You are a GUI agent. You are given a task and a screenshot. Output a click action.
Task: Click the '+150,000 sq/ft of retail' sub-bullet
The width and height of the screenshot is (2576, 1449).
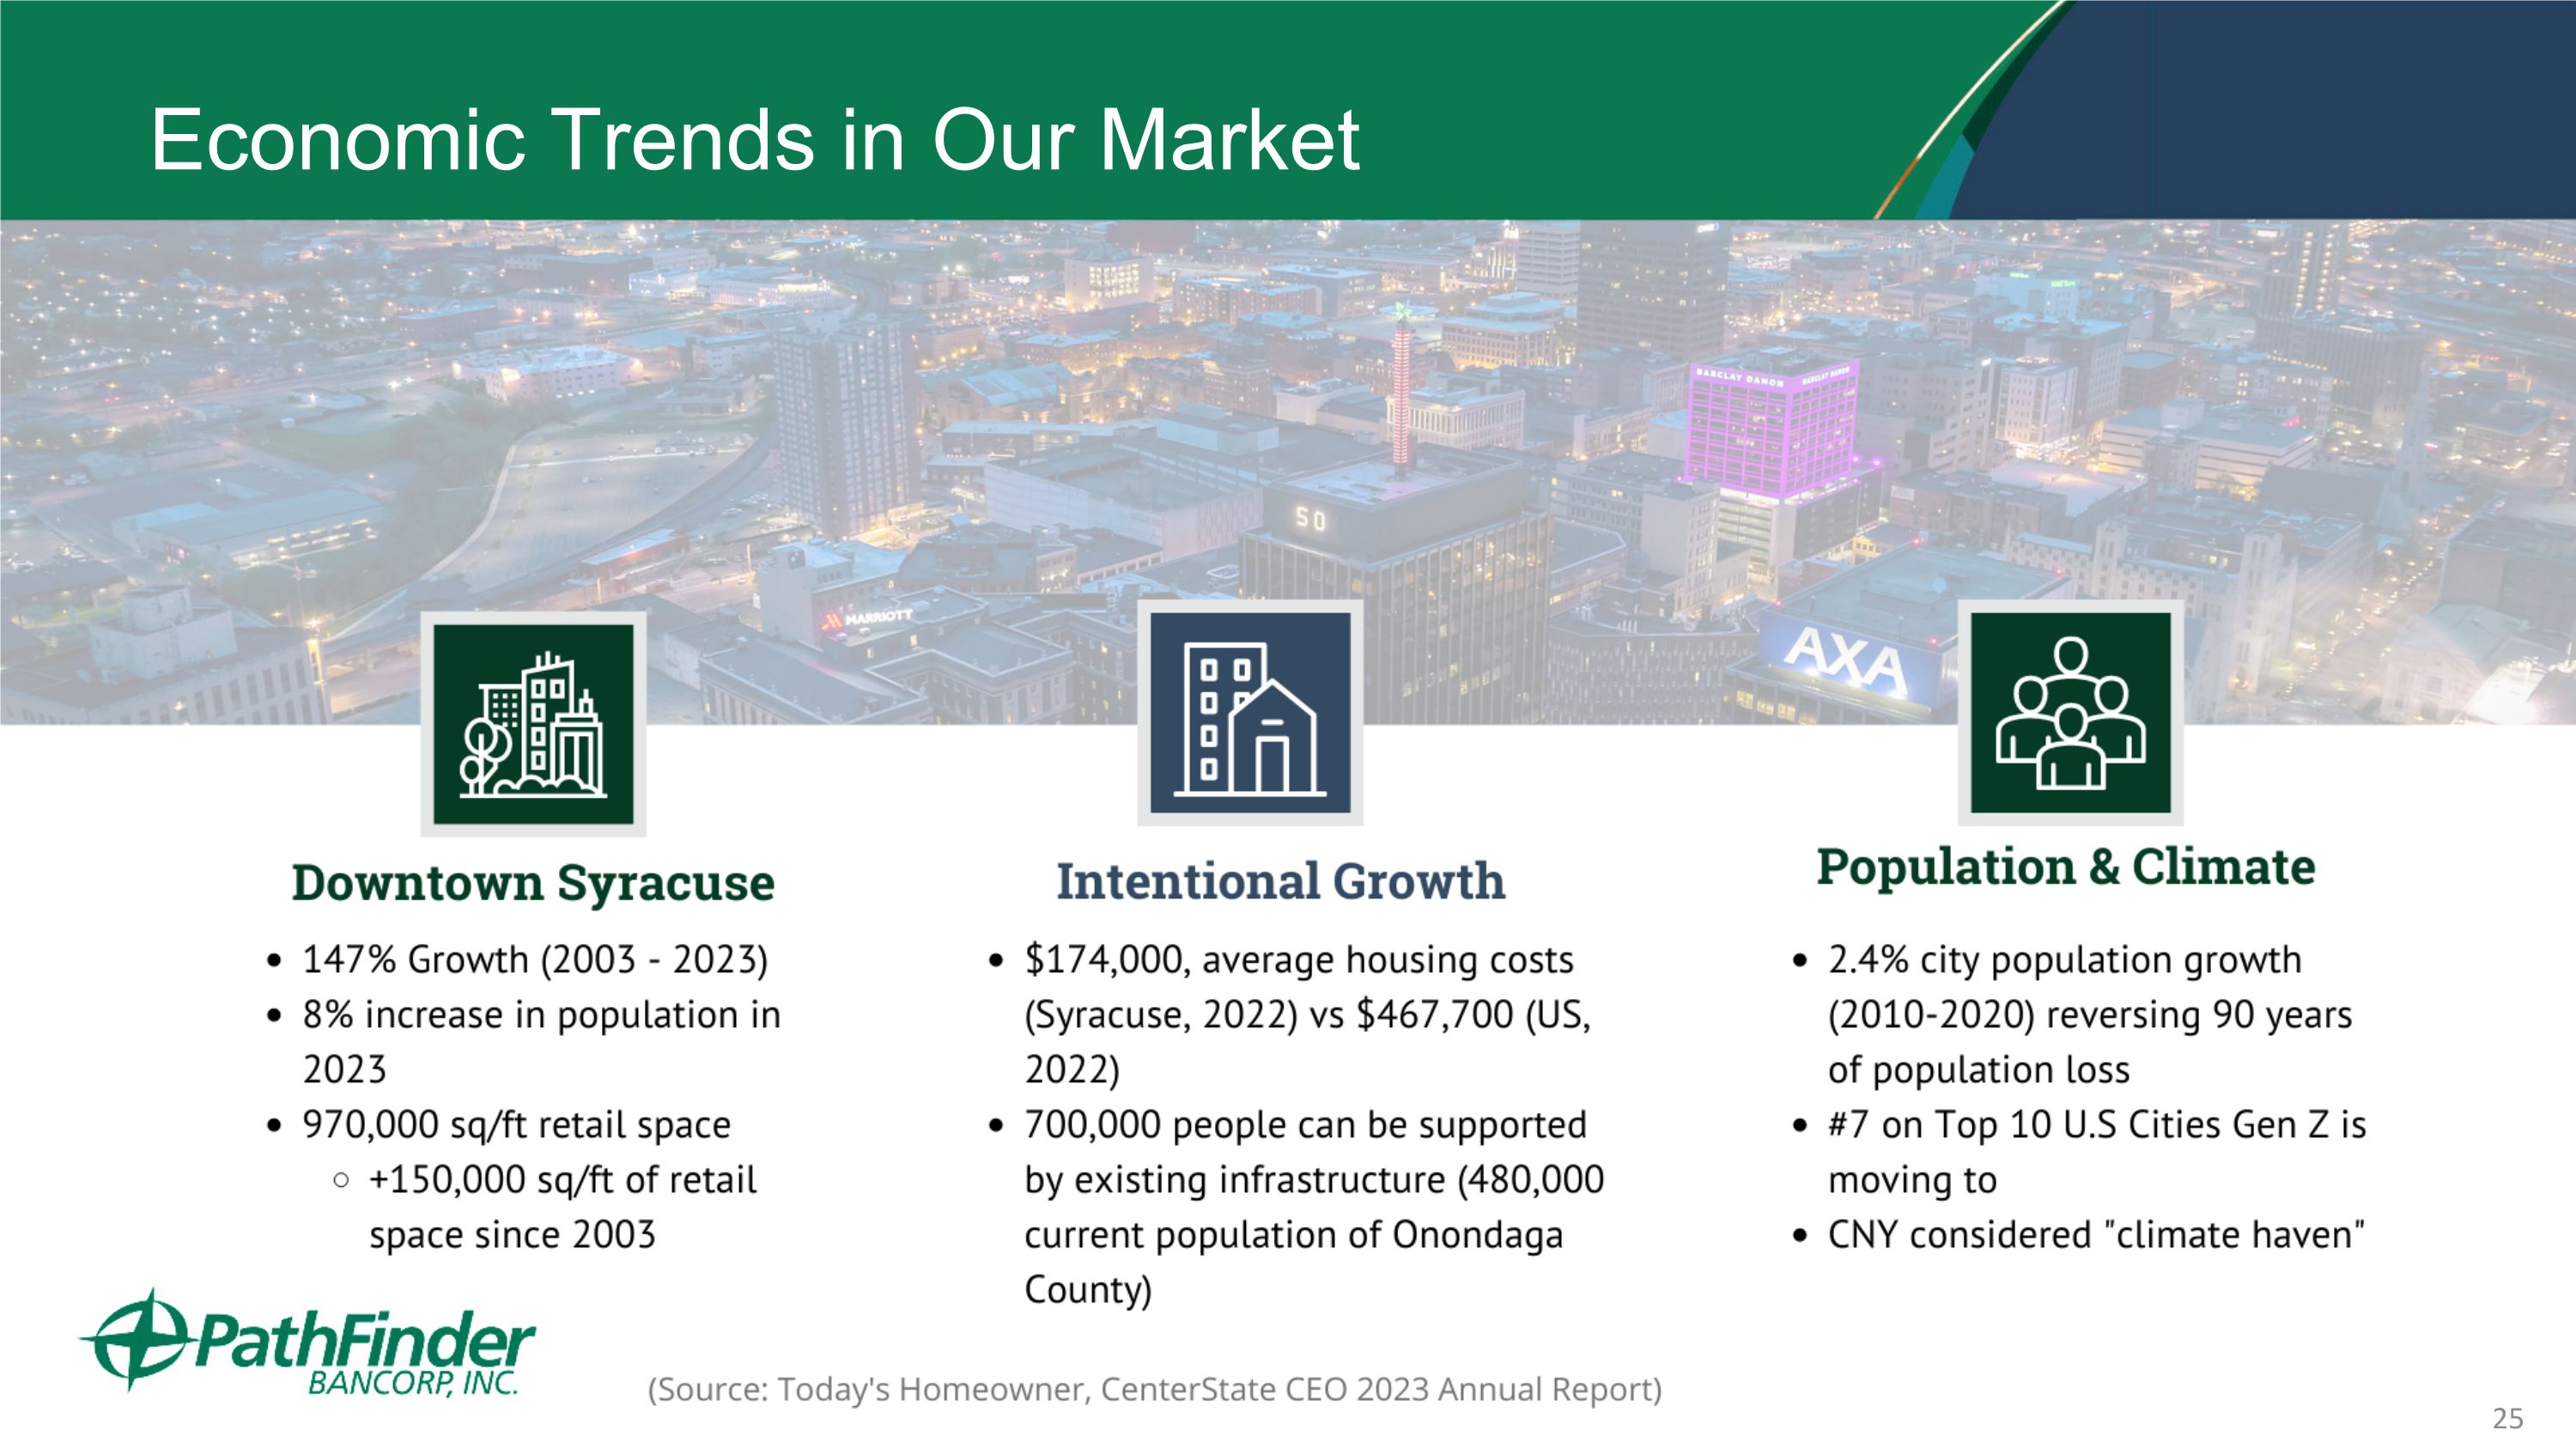562,1180
